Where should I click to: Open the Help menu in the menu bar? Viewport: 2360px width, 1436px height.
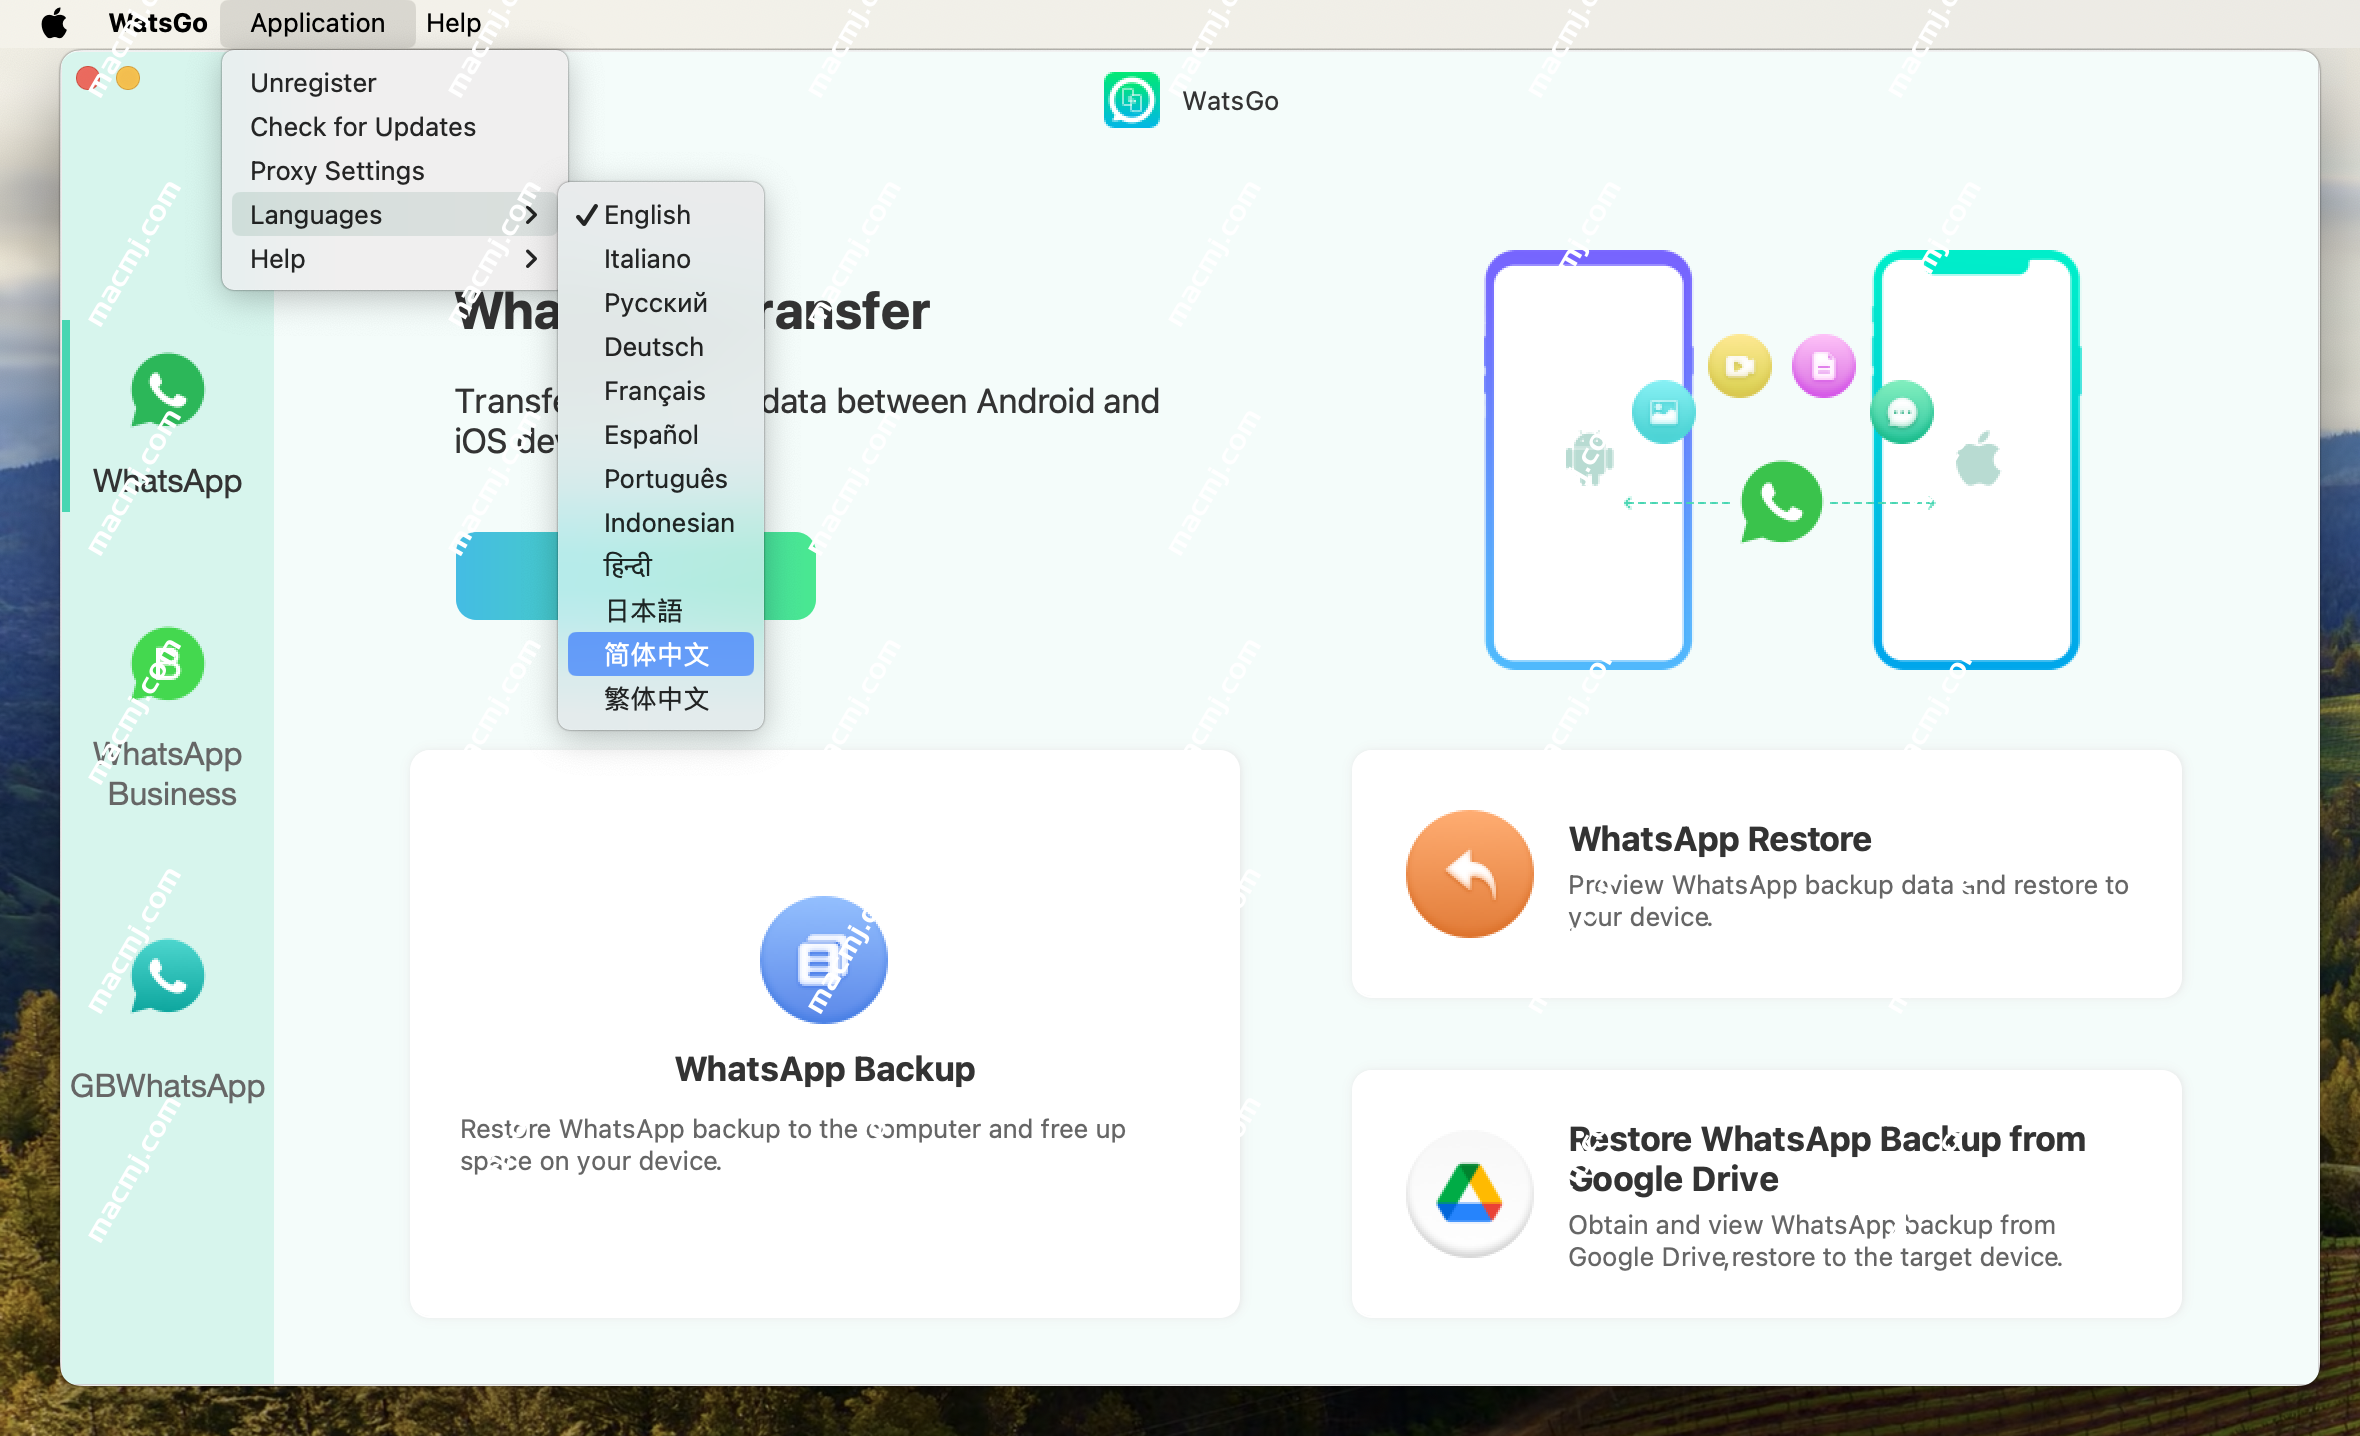pos(453,22)
